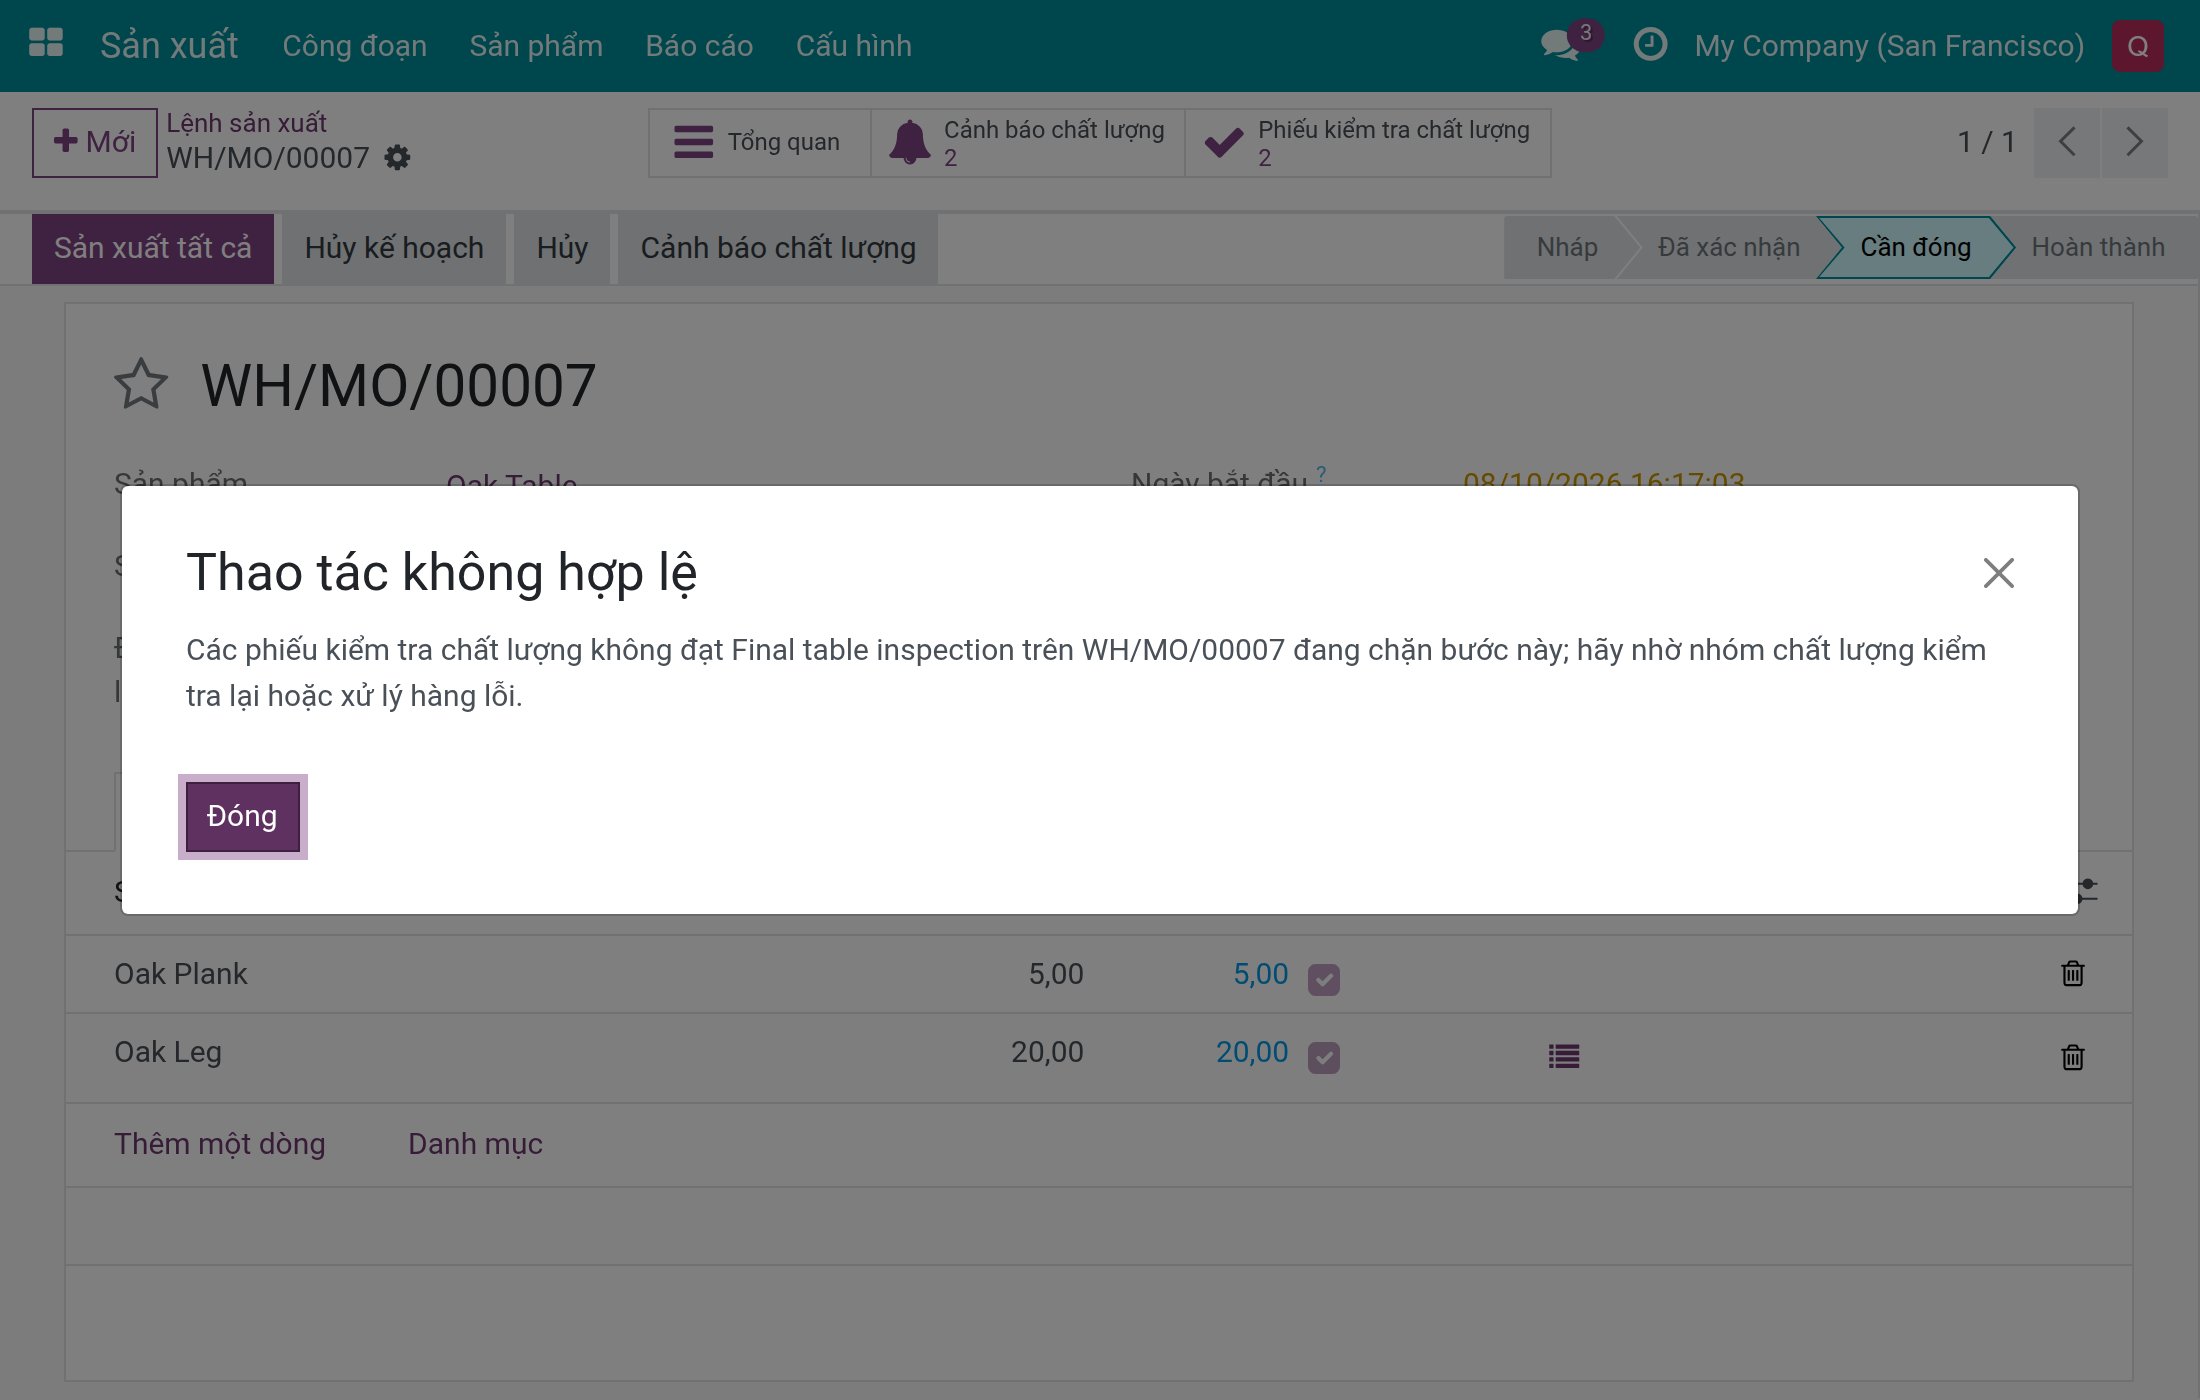
Task: Click the Hủy kế hoạch button
Action: click(x=394, y=248)
